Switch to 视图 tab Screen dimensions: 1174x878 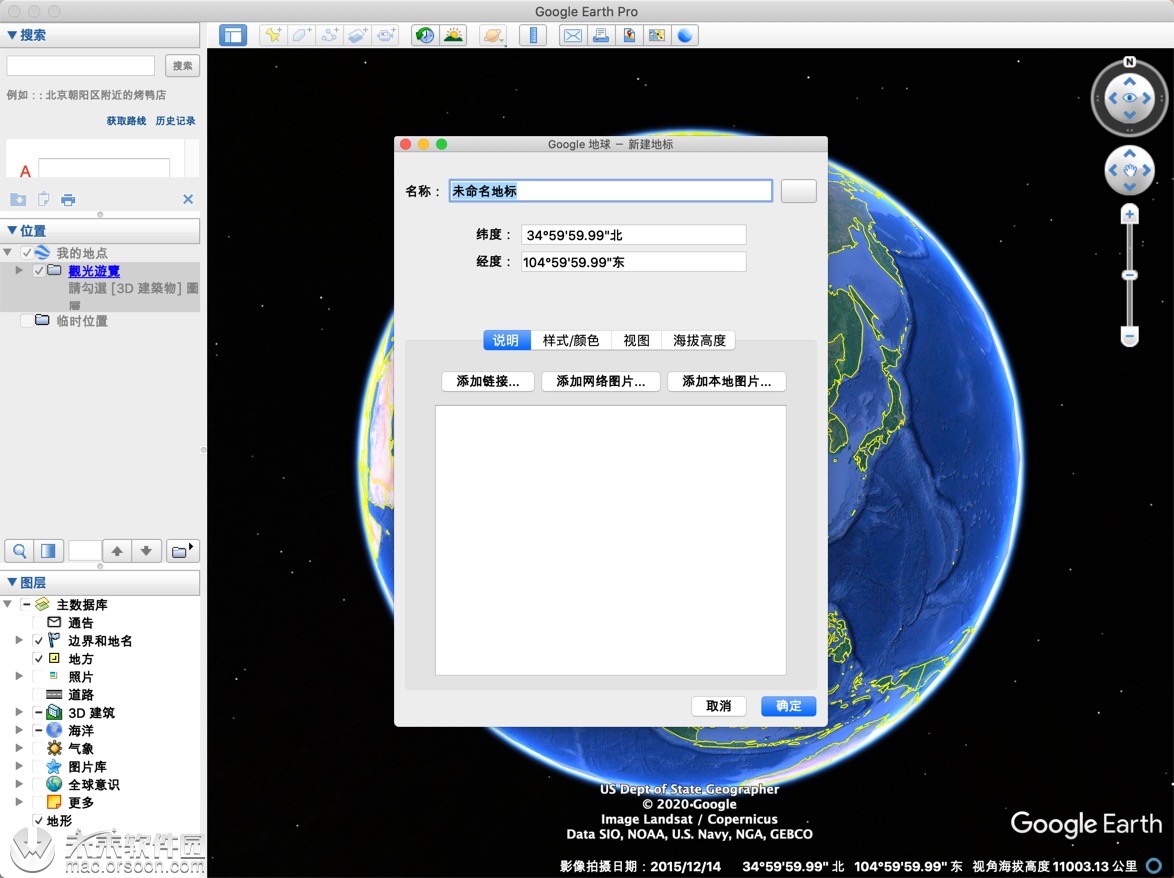[x=636, y=341]
